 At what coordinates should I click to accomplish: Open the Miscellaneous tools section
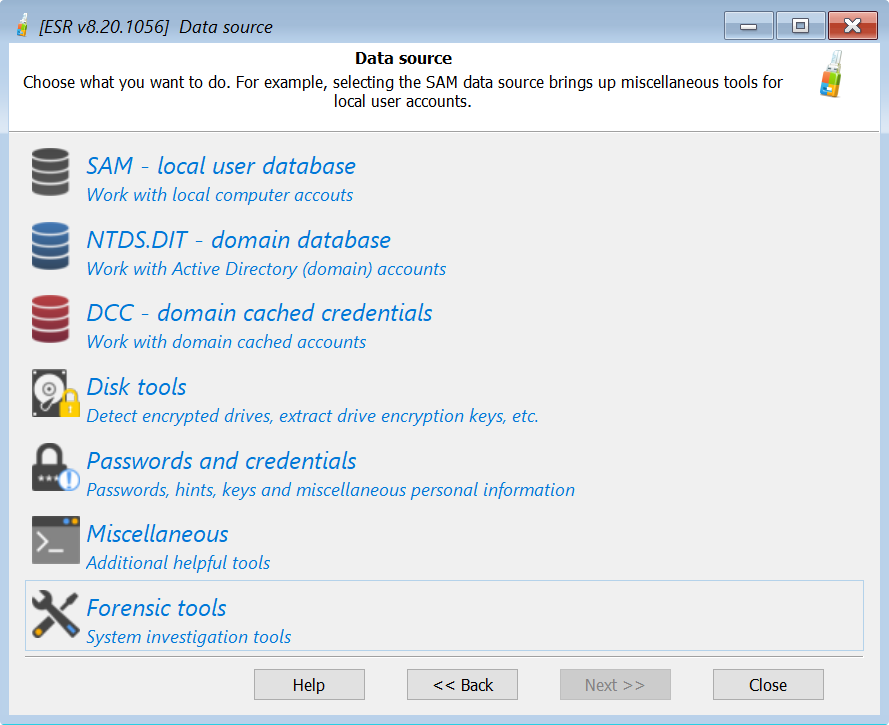click(157, 534)
